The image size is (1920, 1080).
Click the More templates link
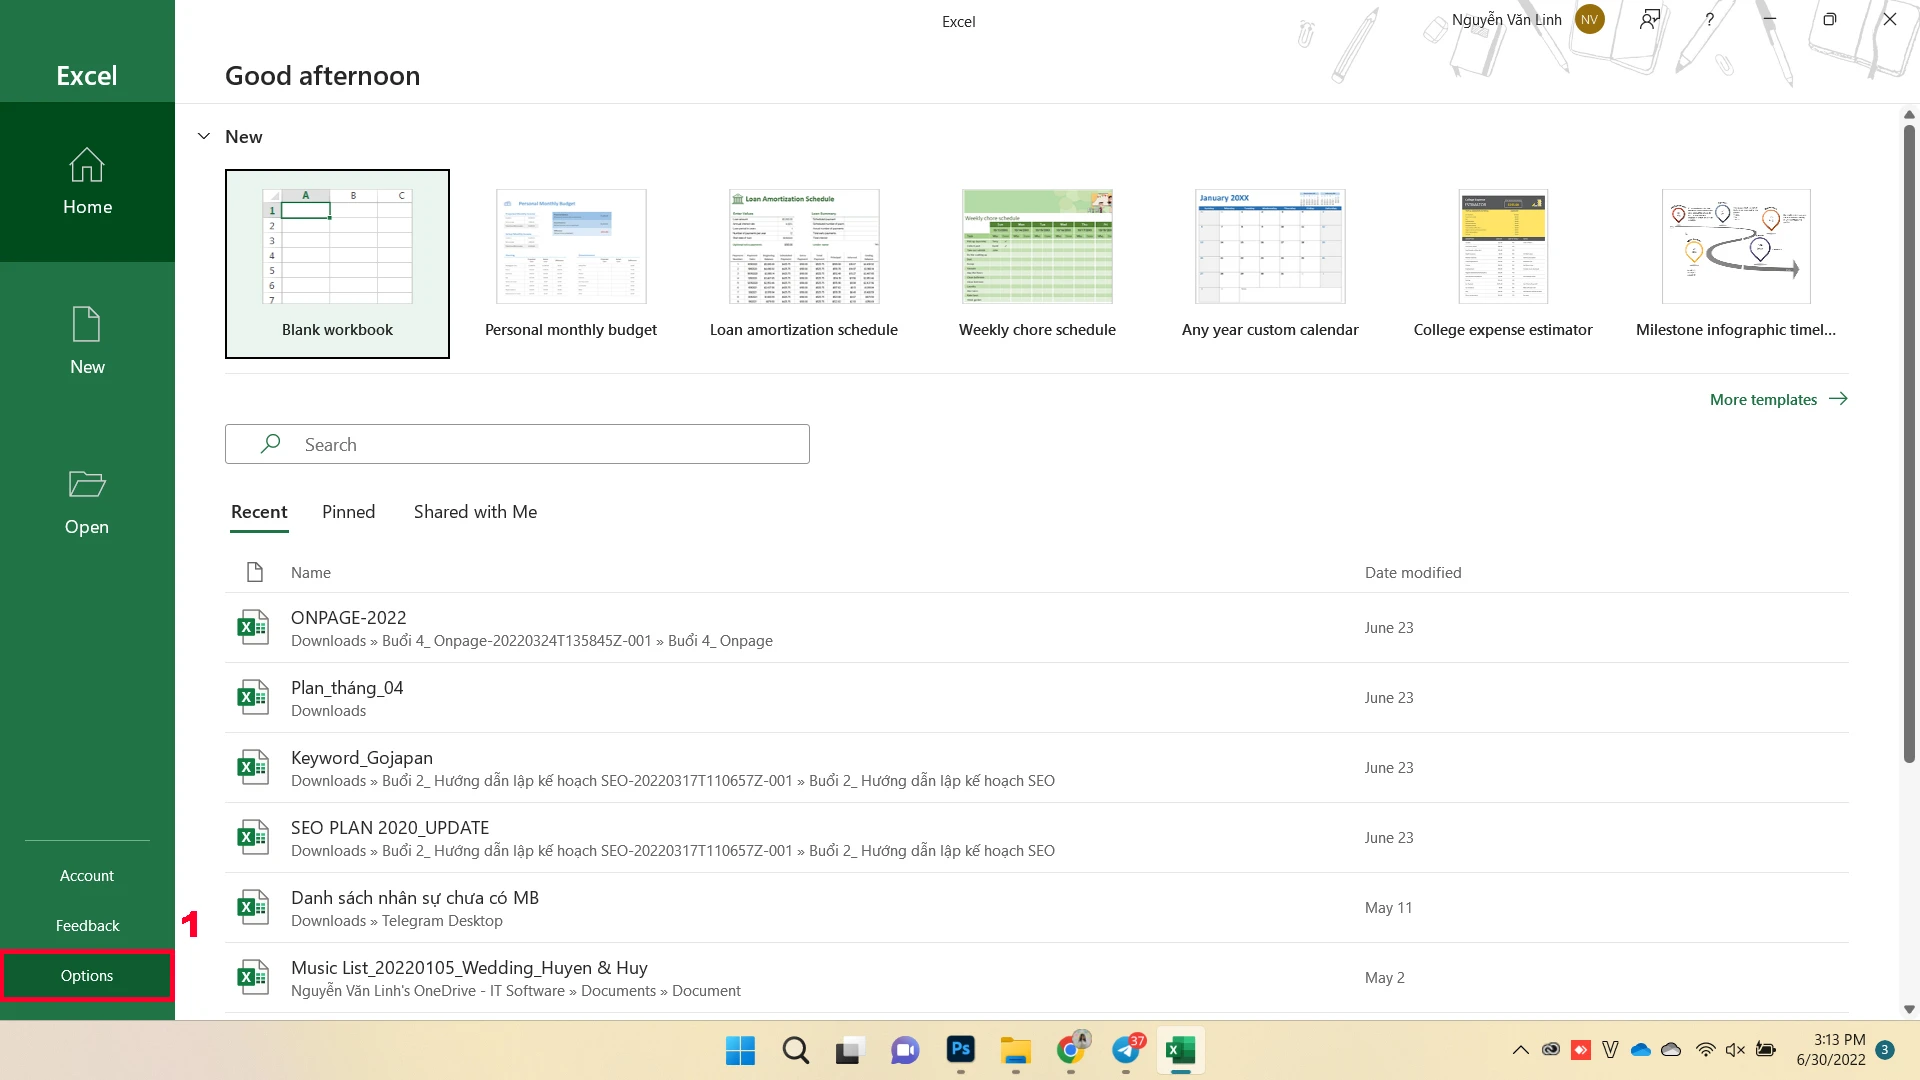[x=1778, y=399]
